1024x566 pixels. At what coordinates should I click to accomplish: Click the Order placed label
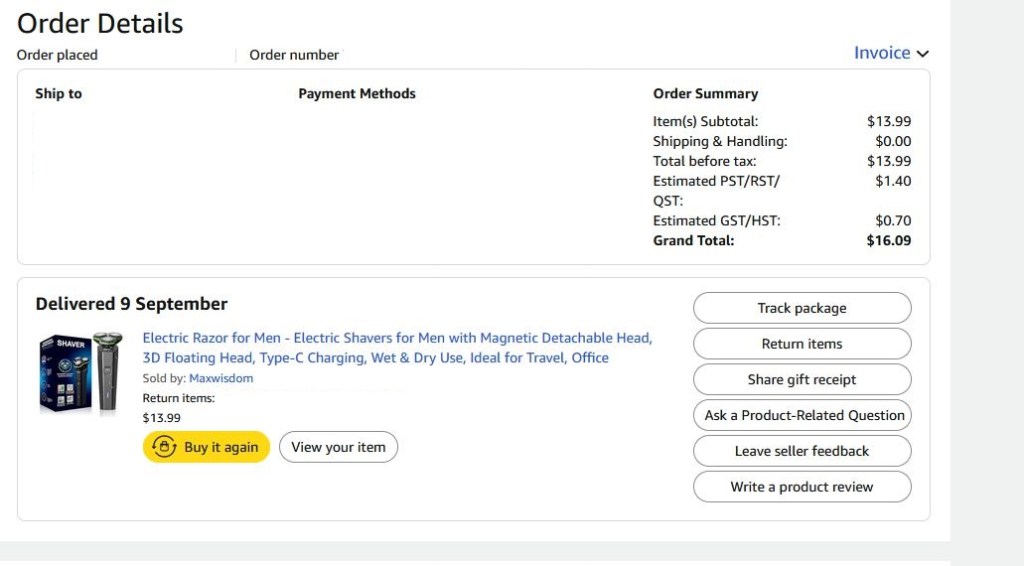57,55
